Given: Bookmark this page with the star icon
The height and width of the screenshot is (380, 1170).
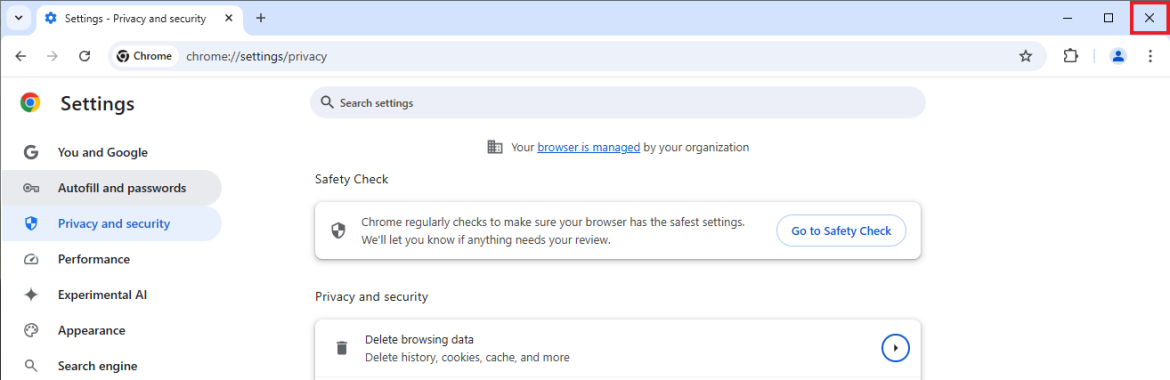Looking at the screenshot, I should point(1026,56).
